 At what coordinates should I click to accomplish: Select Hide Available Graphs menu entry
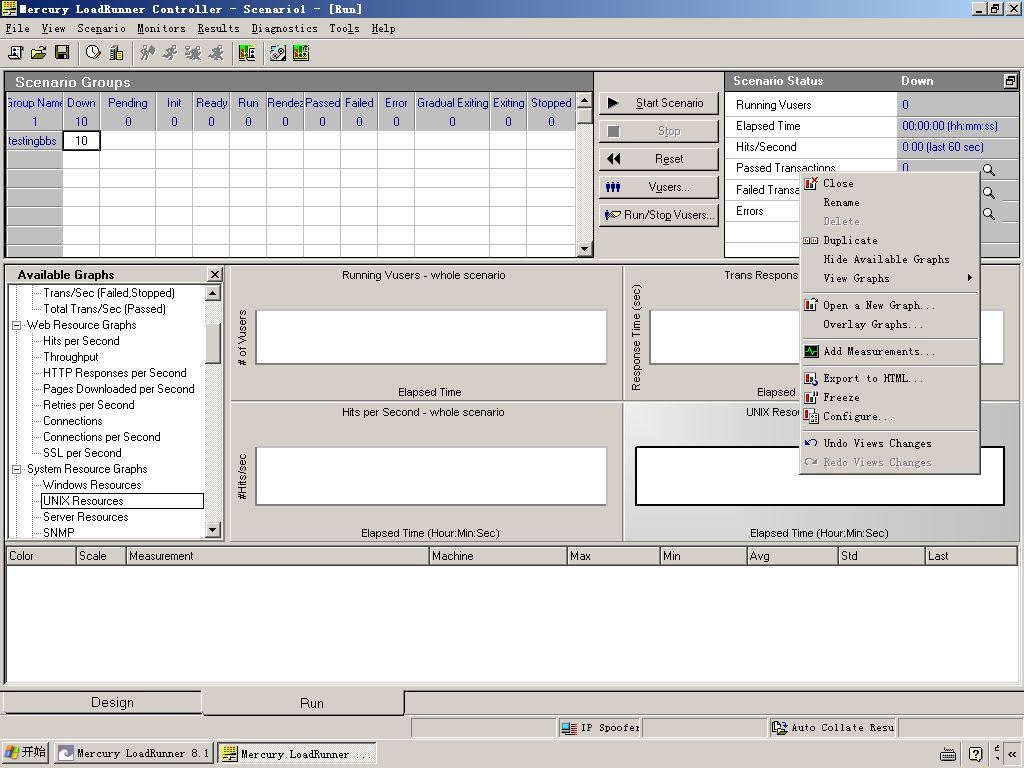click(x=889, y=259)
